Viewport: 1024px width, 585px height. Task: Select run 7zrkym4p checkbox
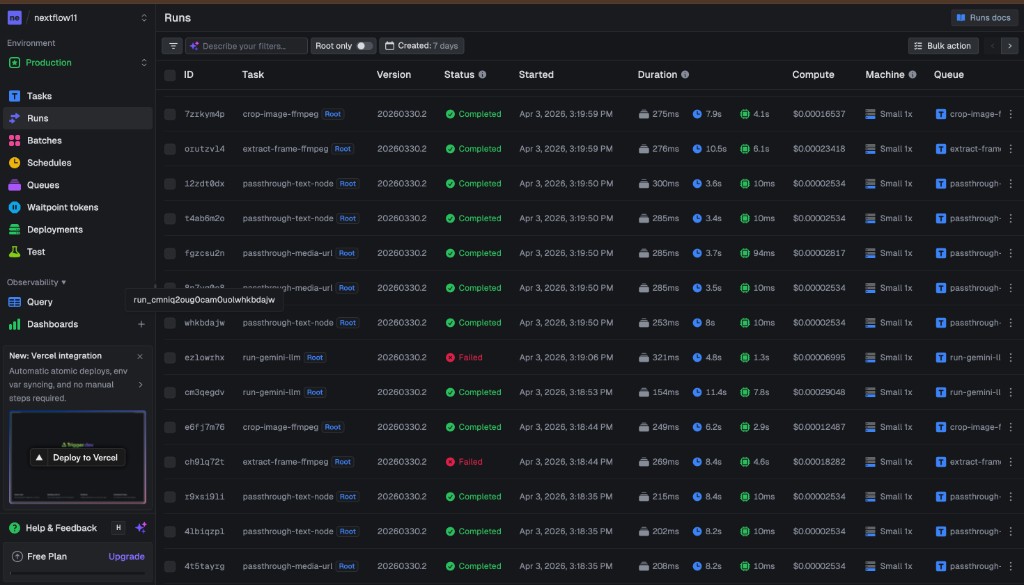[170, 114]
